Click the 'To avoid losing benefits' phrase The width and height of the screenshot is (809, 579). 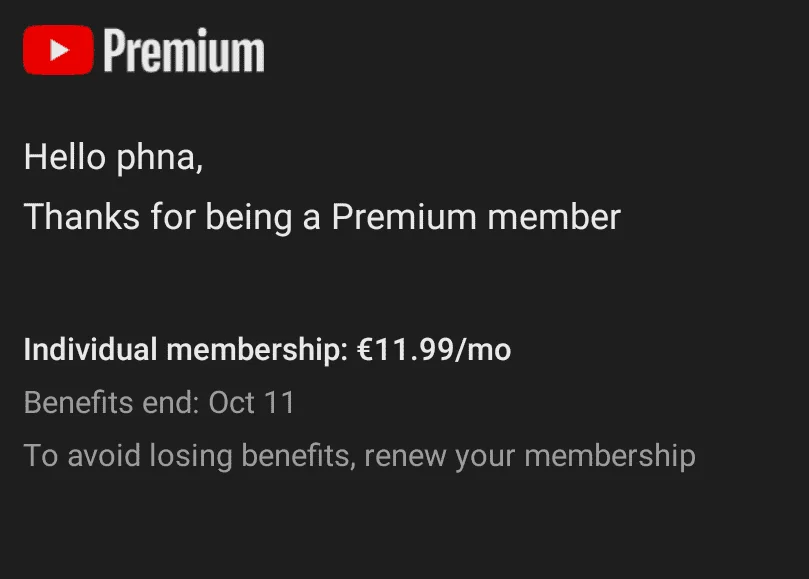190,456
